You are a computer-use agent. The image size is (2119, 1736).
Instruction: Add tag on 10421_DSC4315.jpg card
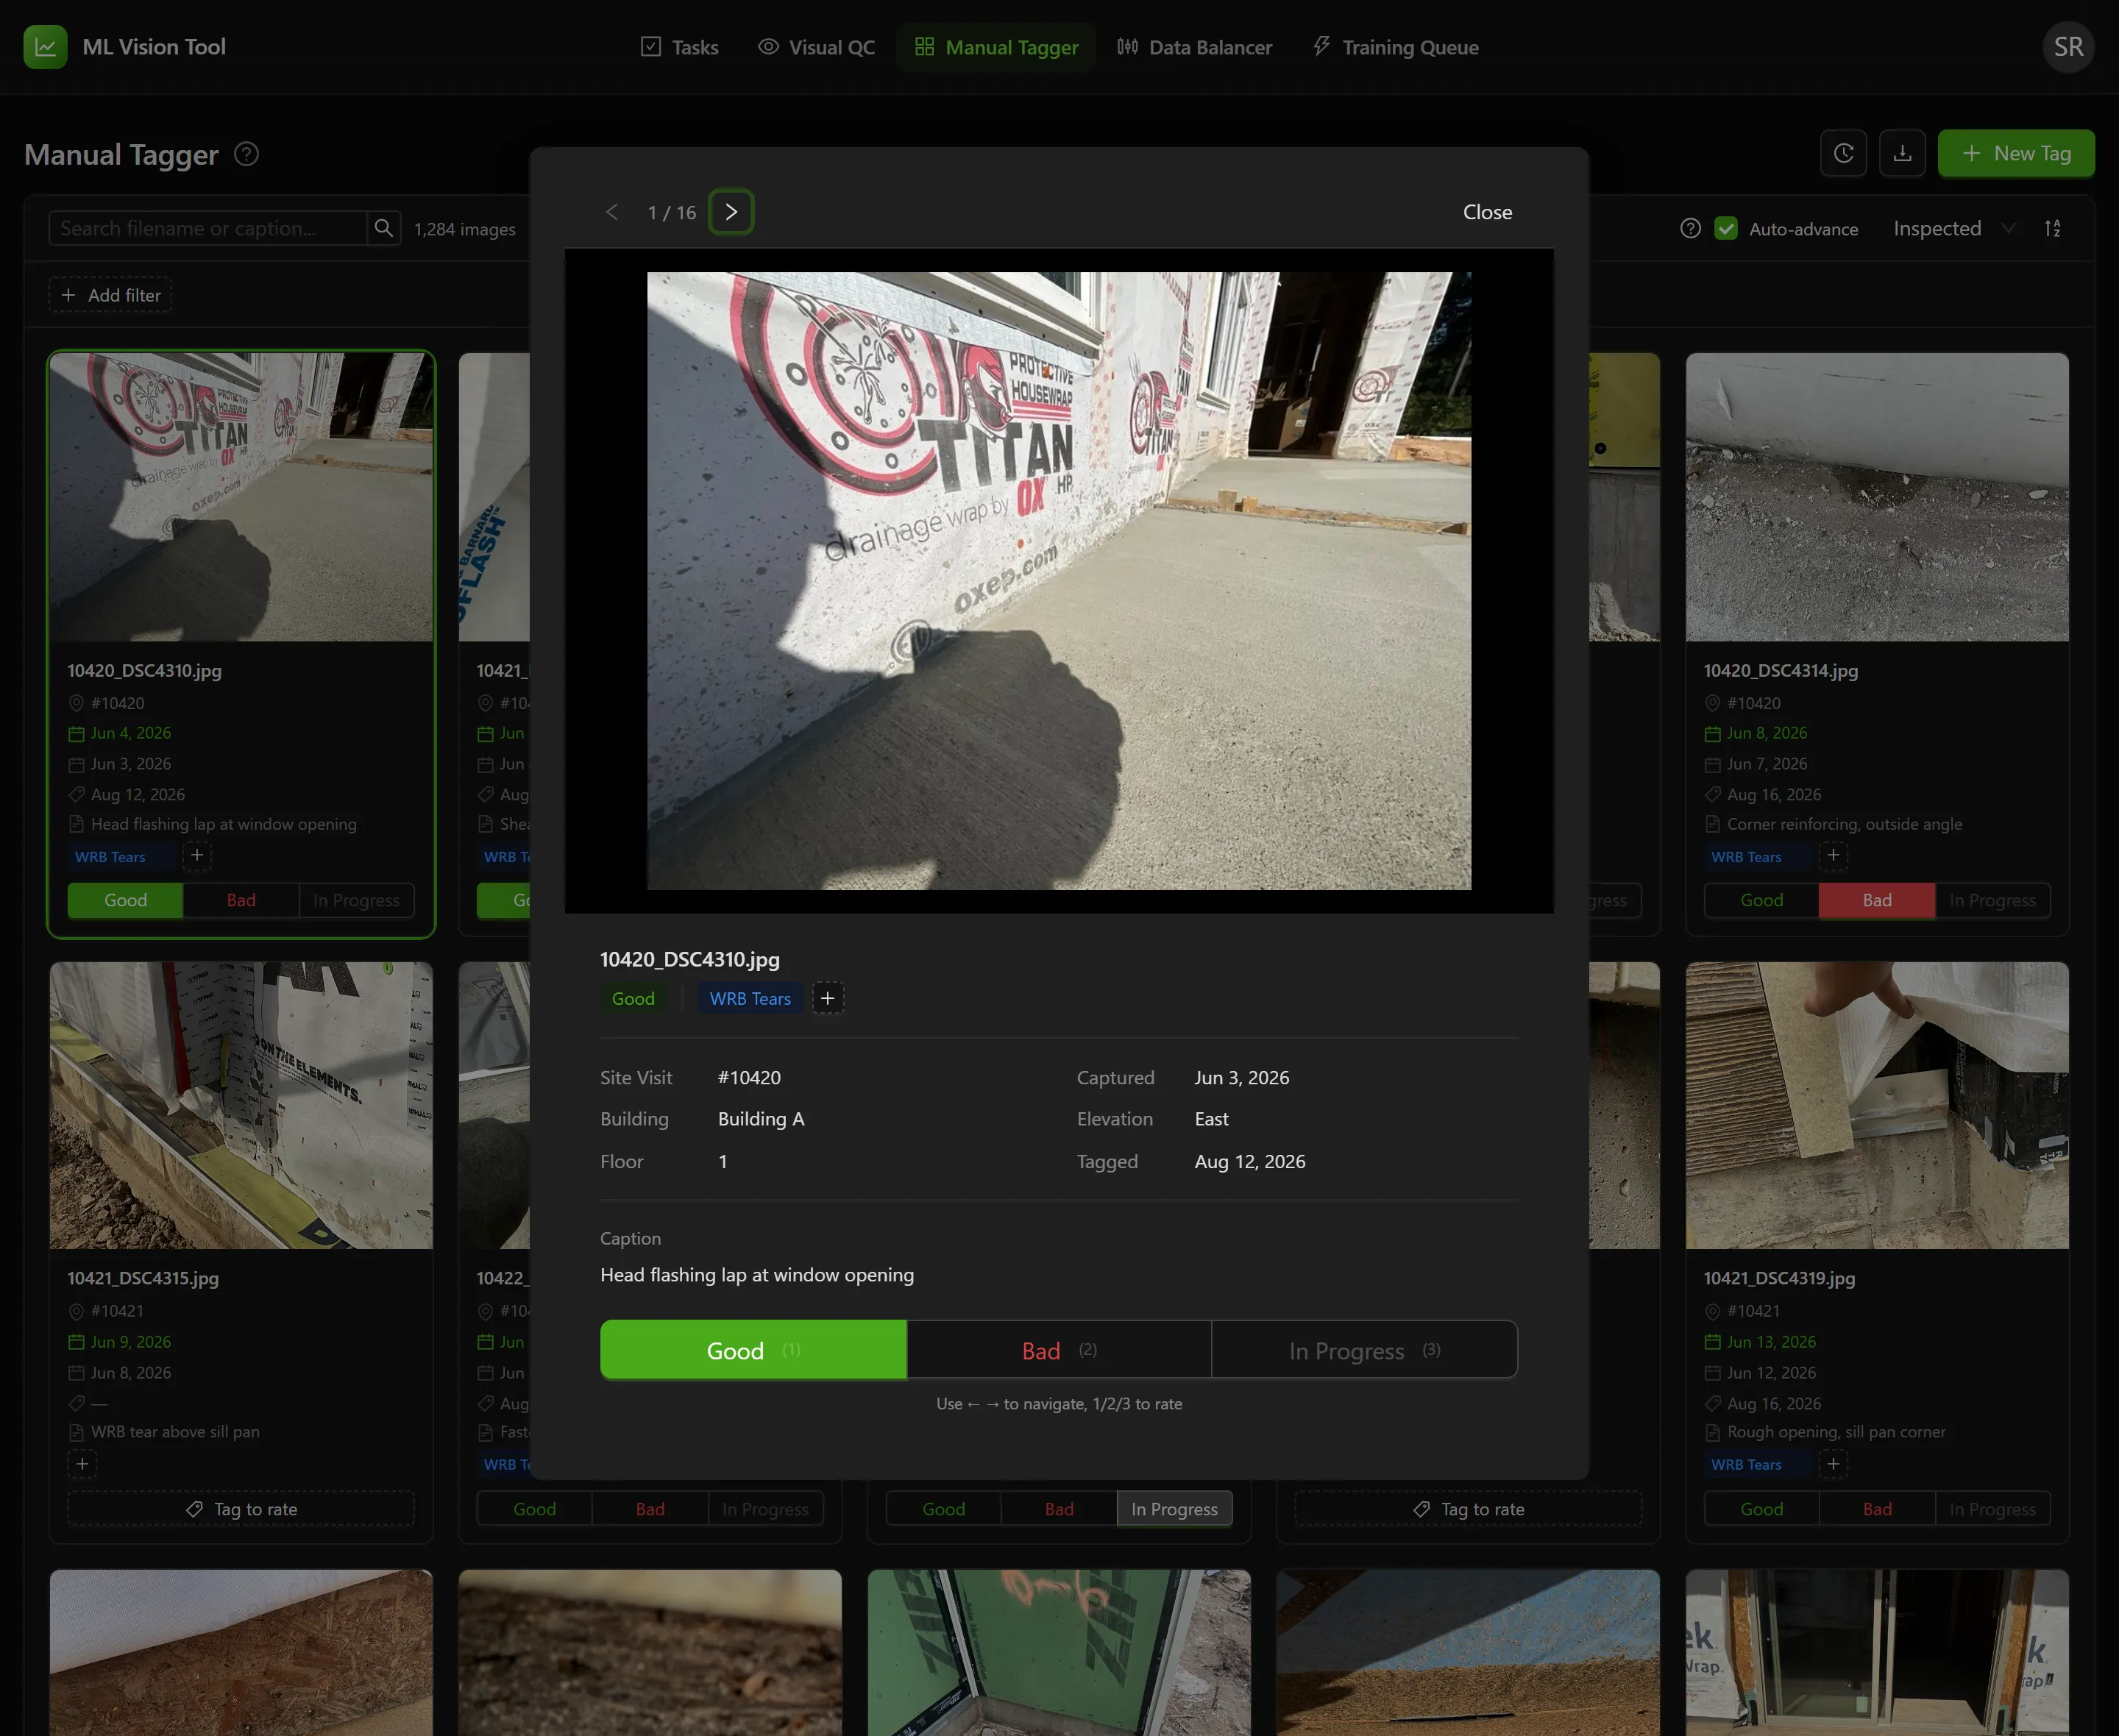[82, 1464]
